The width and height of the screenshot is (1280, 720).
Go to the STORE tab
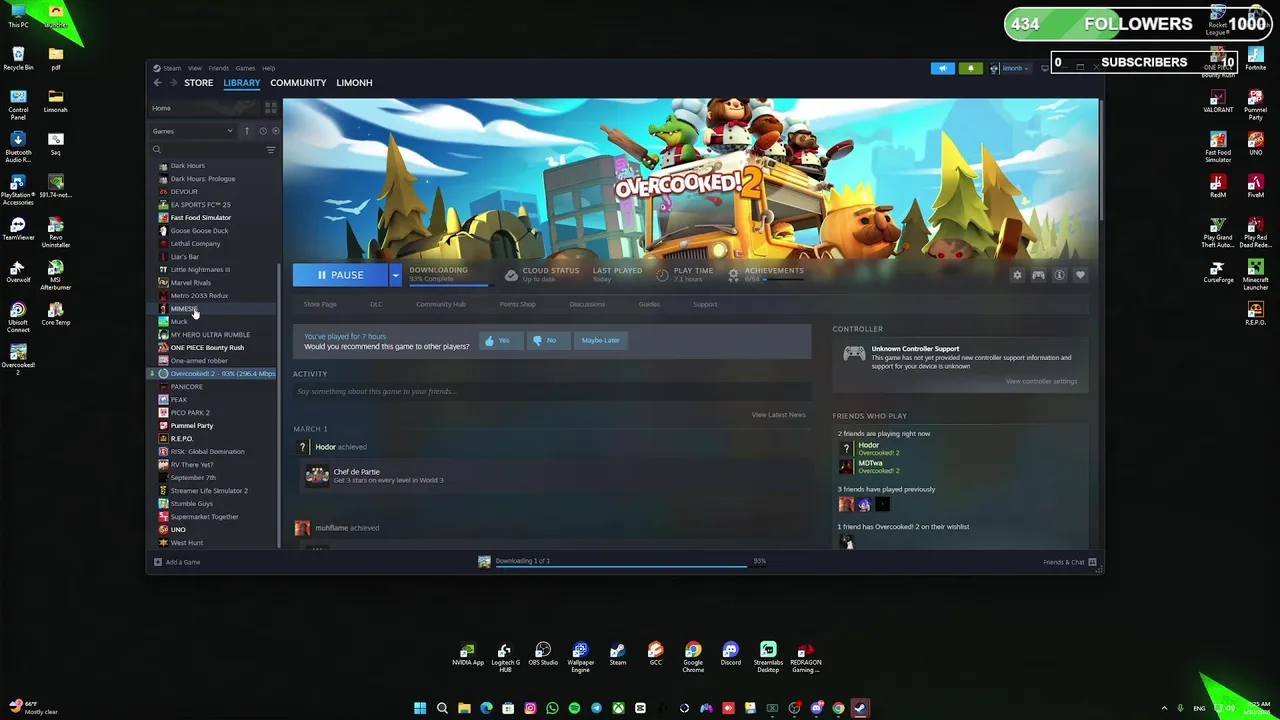[x=198, y=83]
